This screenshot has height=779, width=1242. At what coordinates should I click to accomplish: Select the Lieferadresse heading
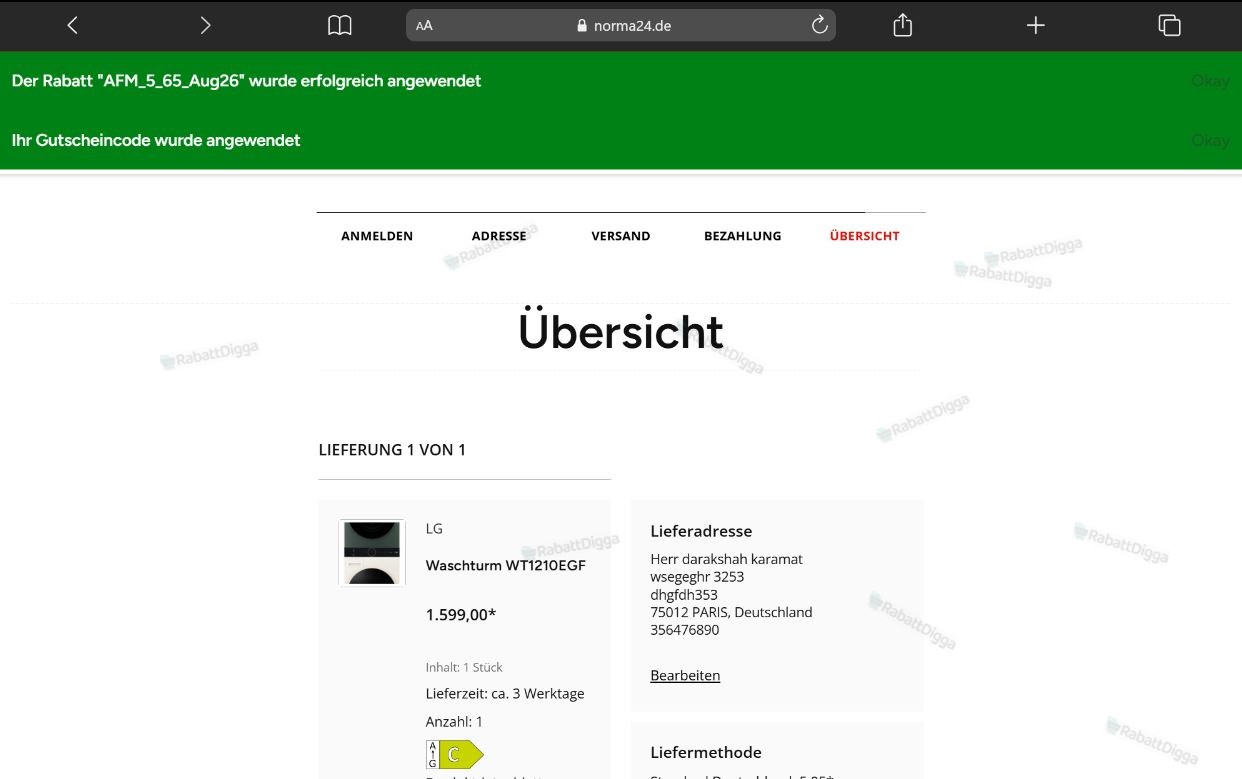(701, 531)
